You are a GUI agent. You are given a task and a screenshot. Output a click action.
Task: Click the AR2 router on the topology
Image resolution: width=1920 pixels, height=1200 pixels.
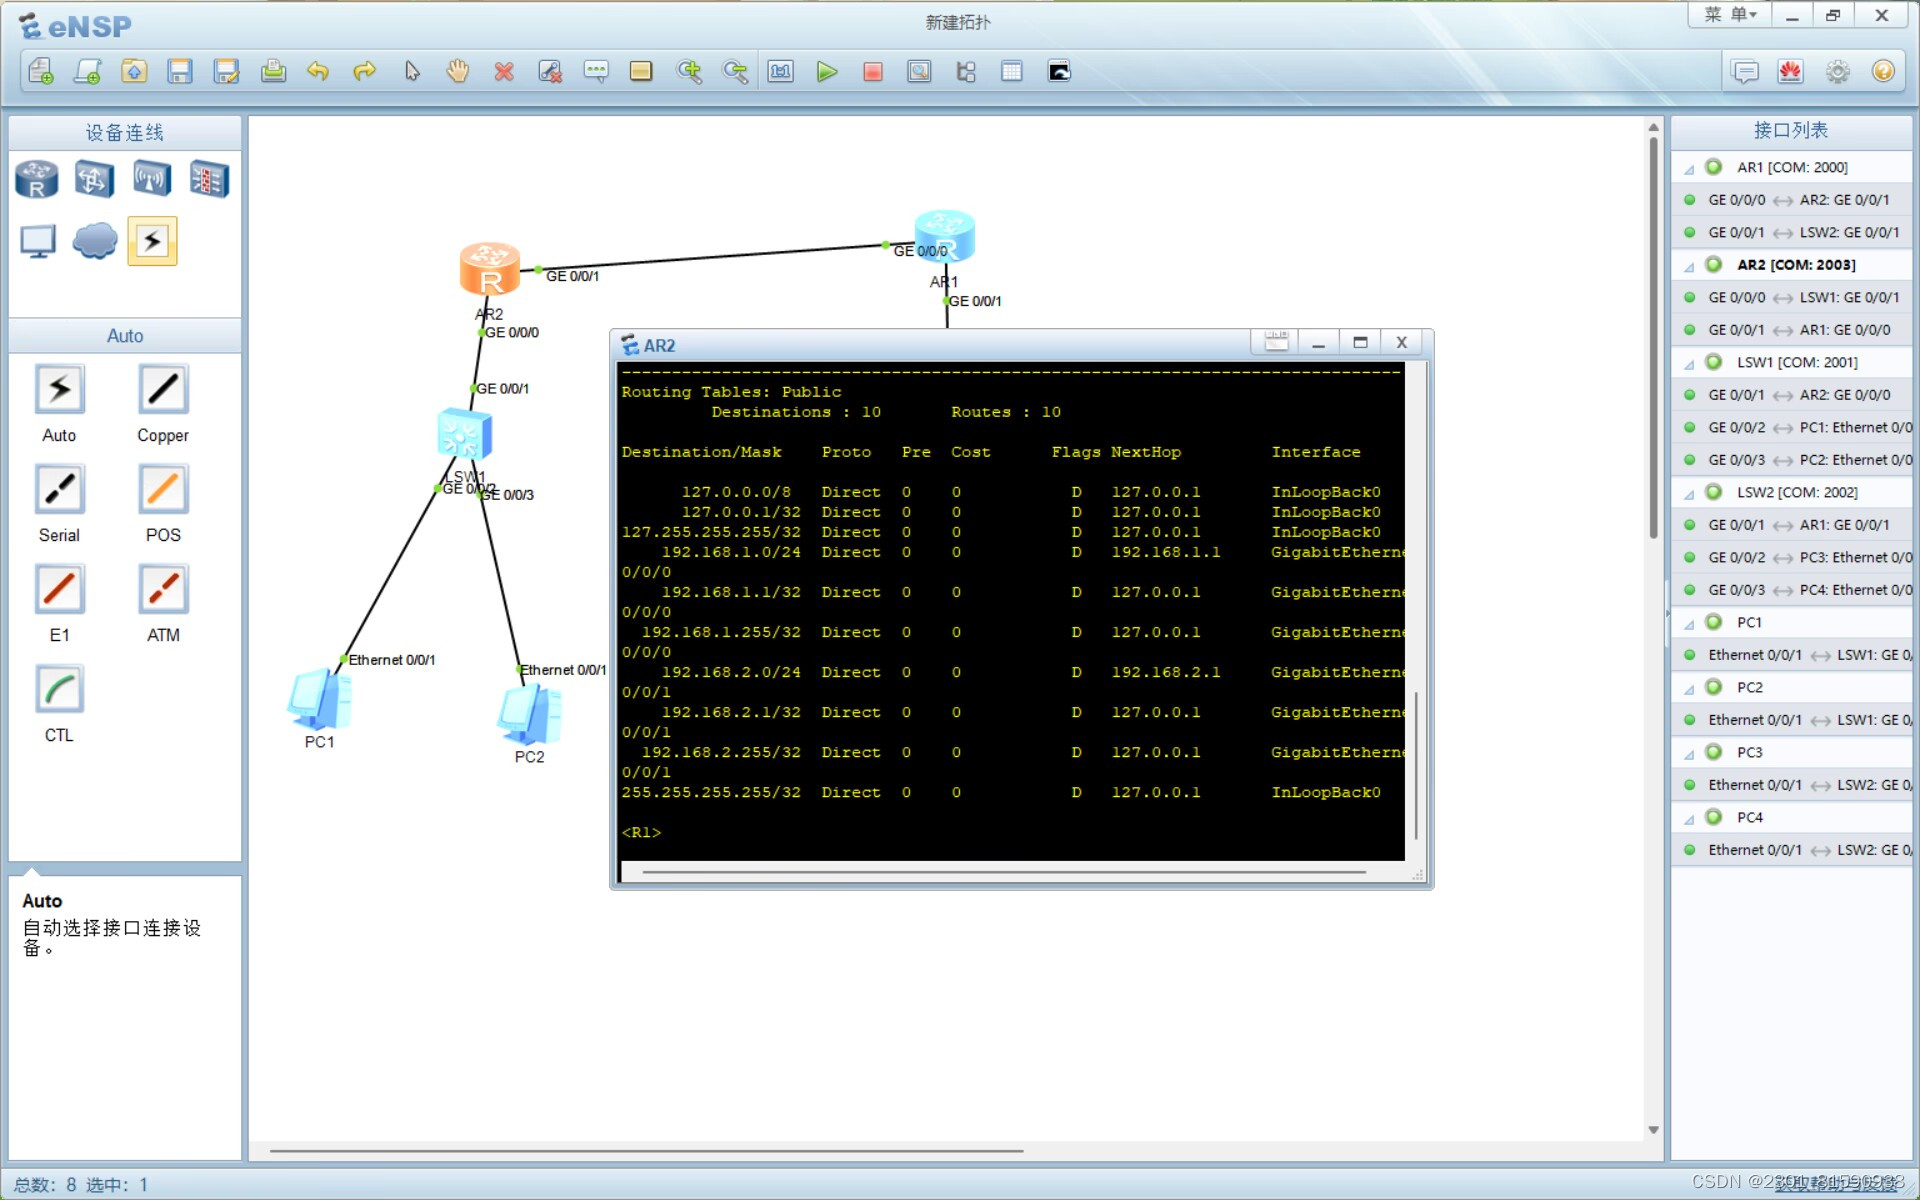click(489, 270)
